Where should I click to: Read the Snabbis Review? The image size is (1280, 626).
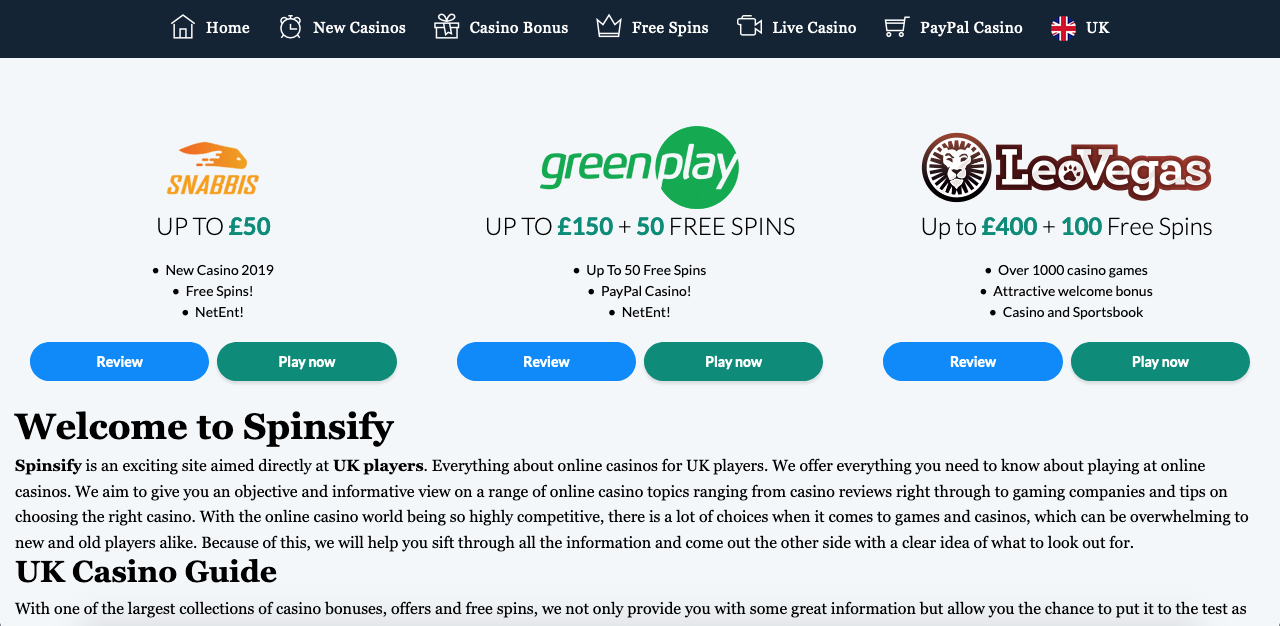(119, 362)
